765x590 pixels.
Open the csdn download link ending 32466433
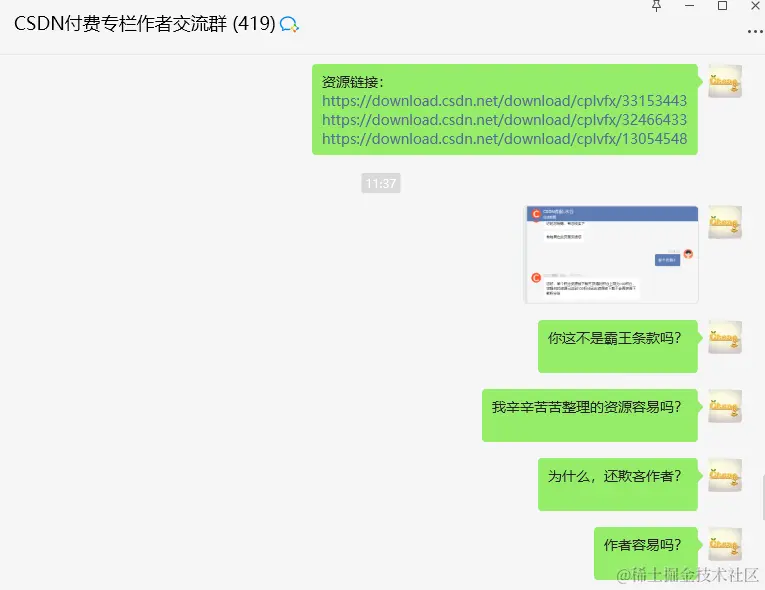504,120
